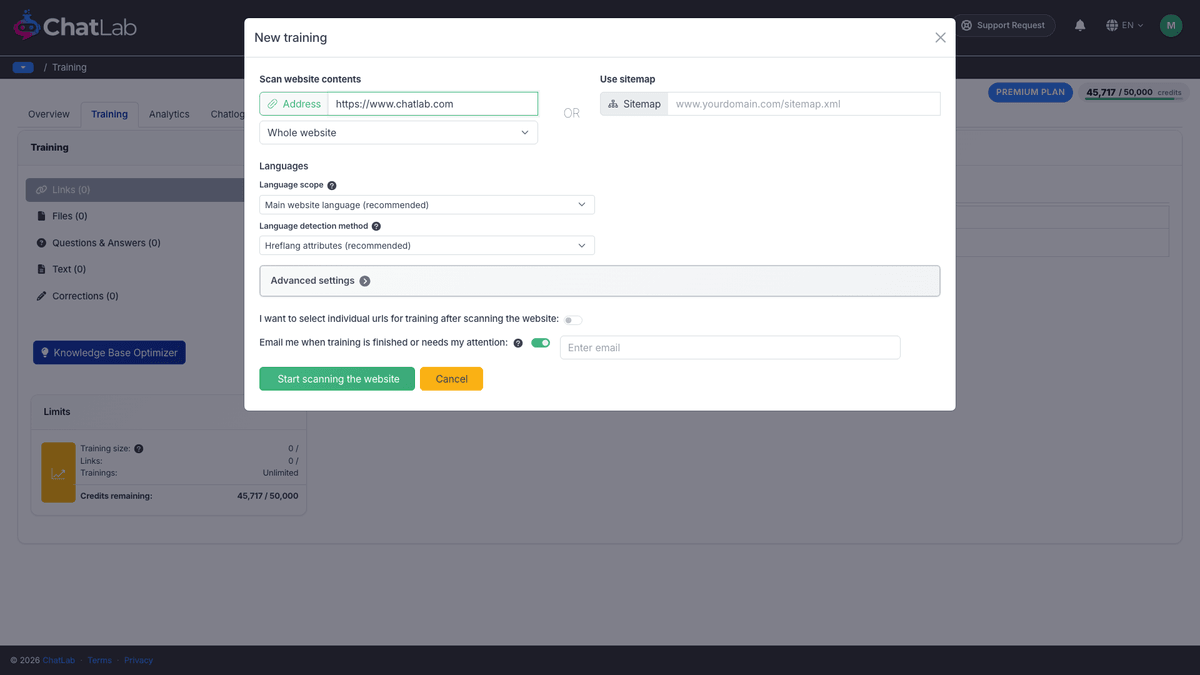Image resolution: width=1200 pixels, height=675 pixels.
Task: Click the Address link icon
Action: pos(272,104)
